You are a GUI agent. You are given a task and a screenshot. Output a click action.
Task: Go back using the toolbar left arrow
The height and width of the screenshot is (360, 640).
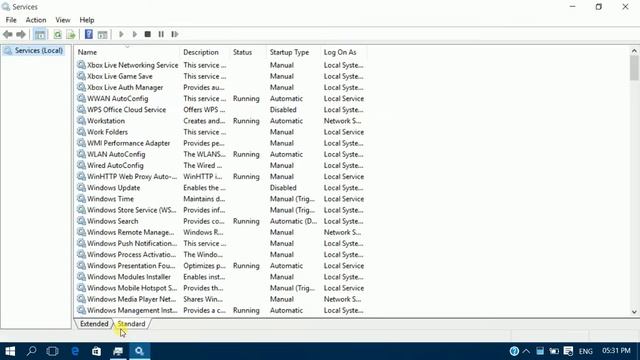pyautogui.click(x=8, y=35)
